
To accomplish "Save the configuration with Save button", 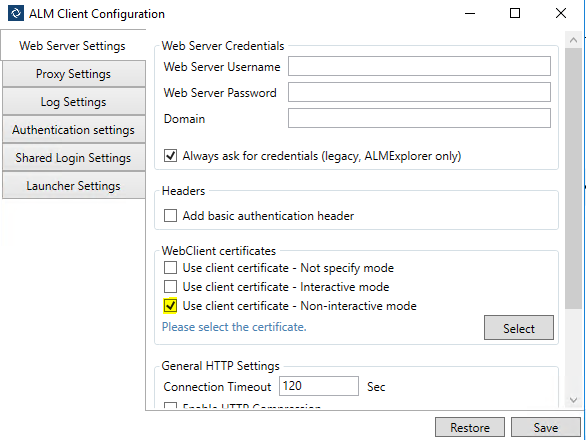I will click(546, 427).
